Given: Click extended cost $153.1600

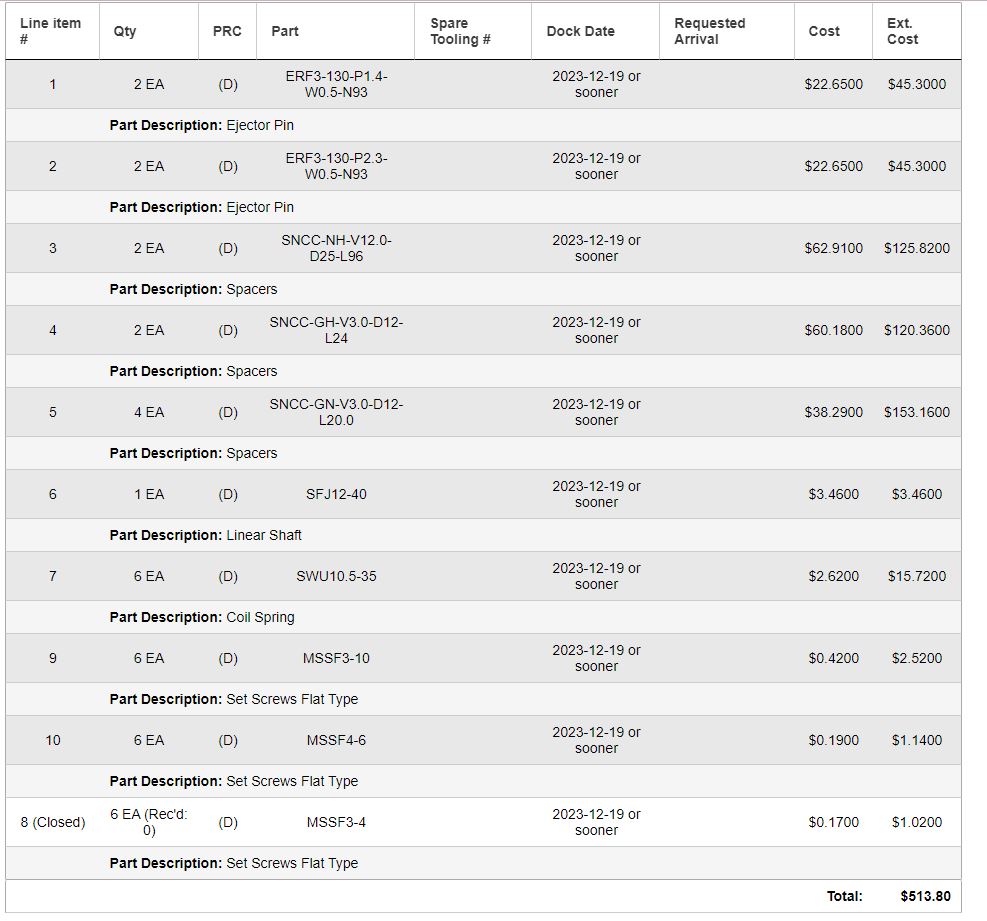Looking at the screenshot, I should click(916, 412).
